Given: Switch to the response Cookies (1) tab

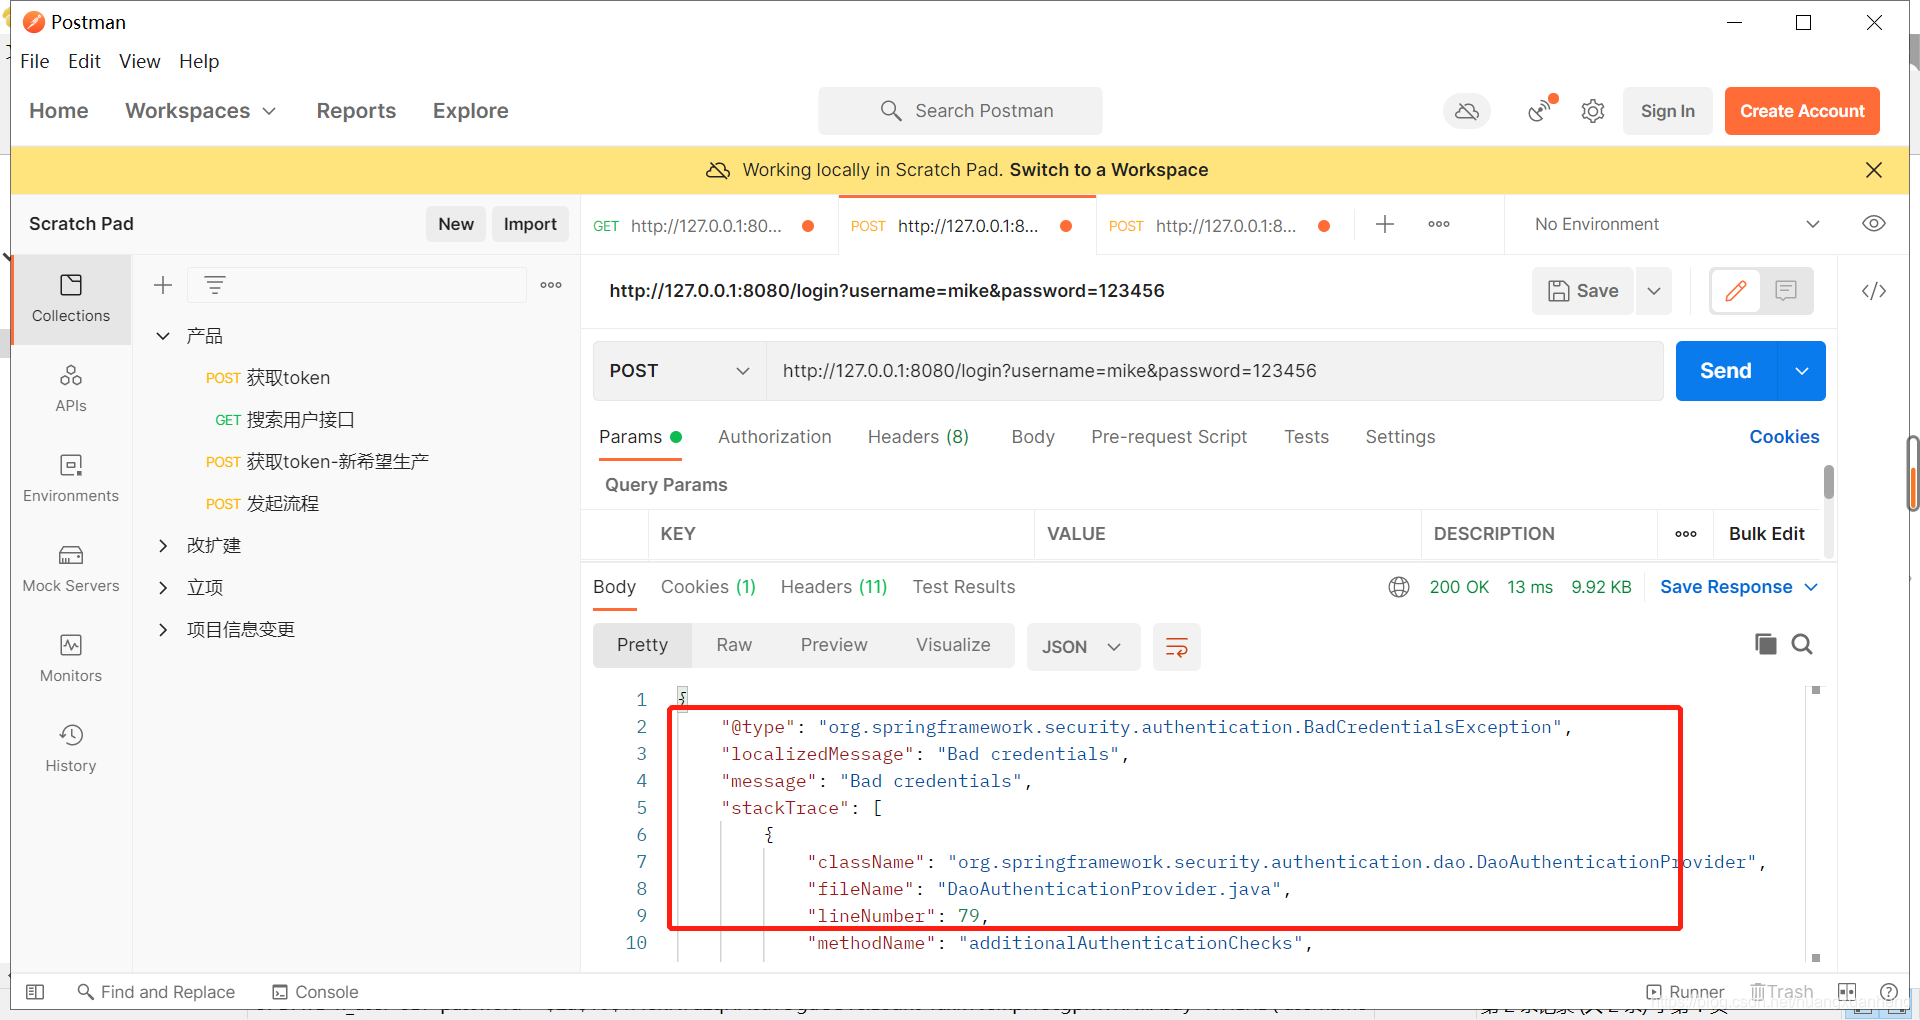Looking at the screenshot, I should (708, 587).
